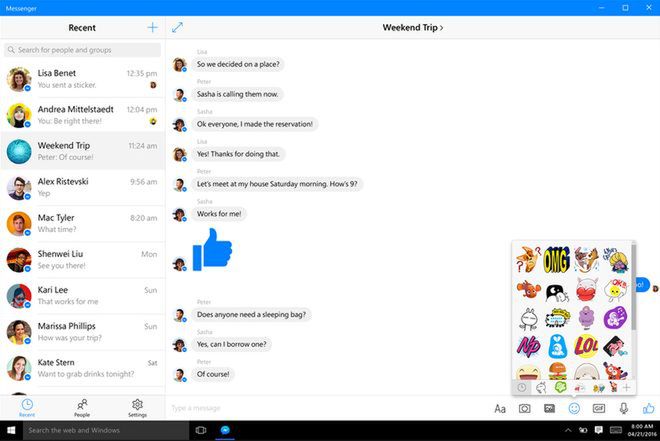Viewport: 660px width, 441px height.
Task: Open the Settings tab
Action: pyautogui.click(x=137, y=408)
